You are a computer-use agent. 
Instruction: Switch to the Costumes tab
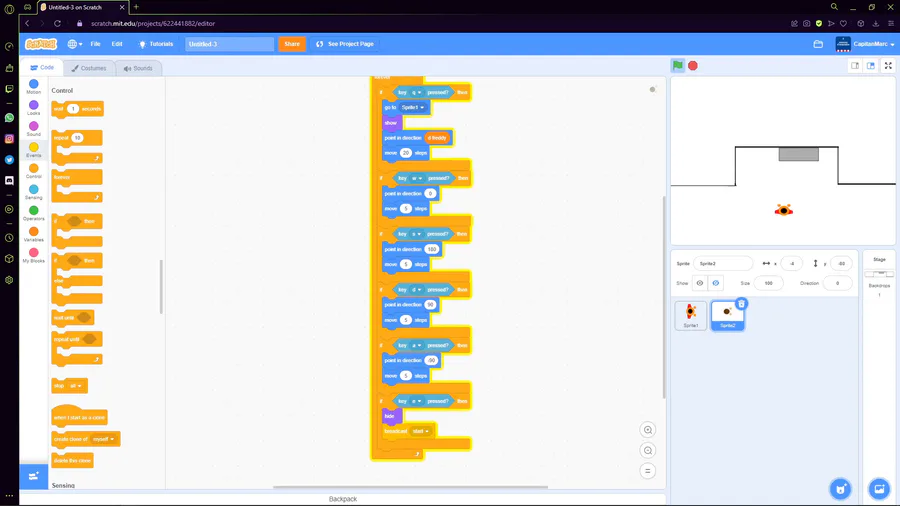[x=89, y=68]
